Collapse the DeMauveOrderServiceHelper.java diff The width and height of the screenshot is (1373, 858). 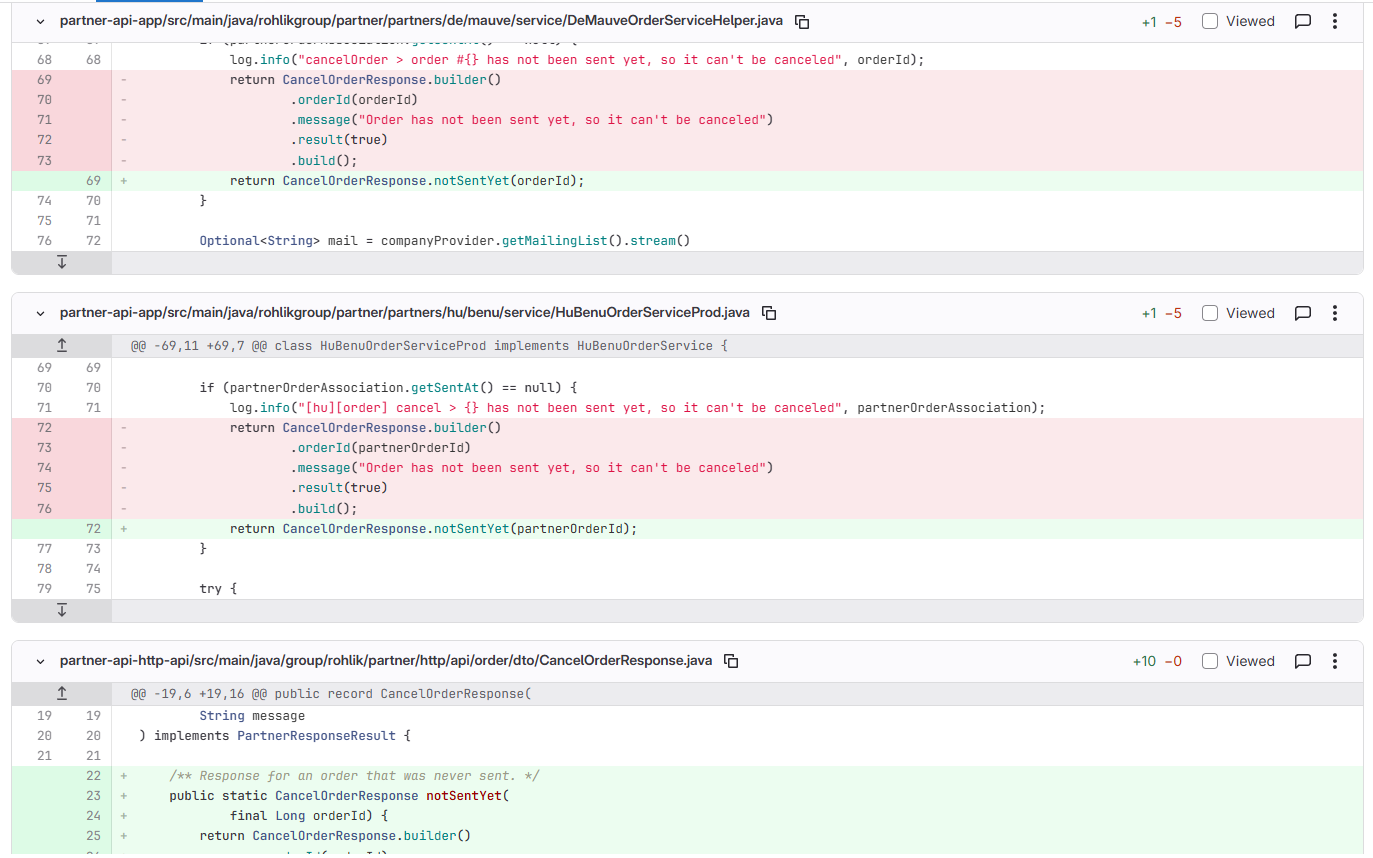click(x=40, y=21)
